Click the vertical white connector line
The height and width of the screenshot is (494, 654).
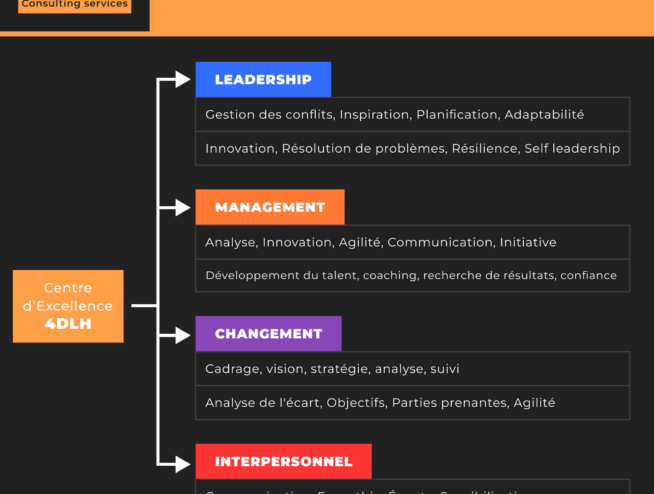pyautogui.click(x=158, y=271)
